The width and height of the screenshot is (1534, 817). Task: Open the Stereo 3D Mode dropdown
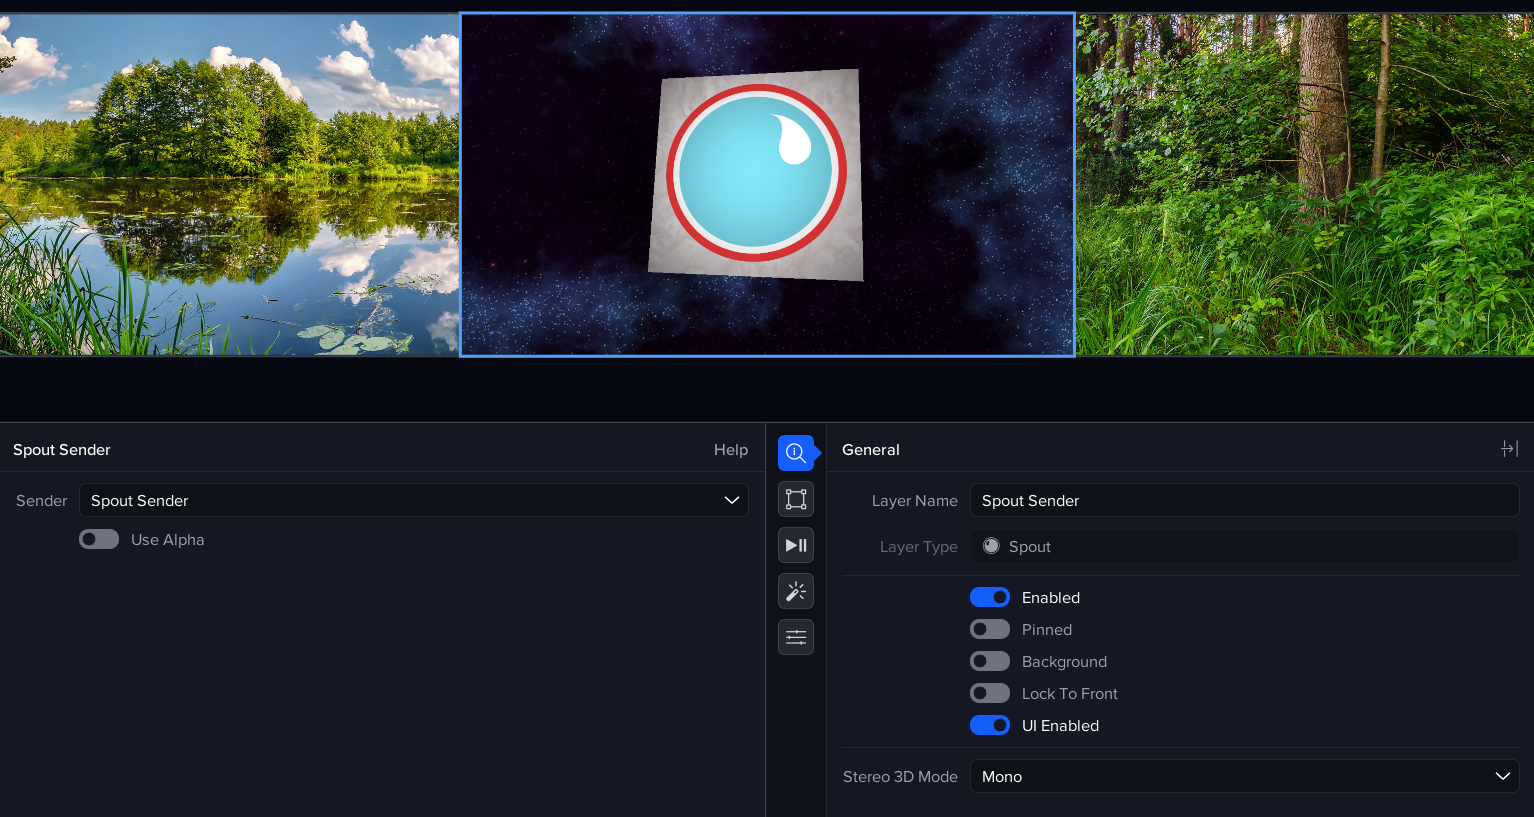(1244, 777)
